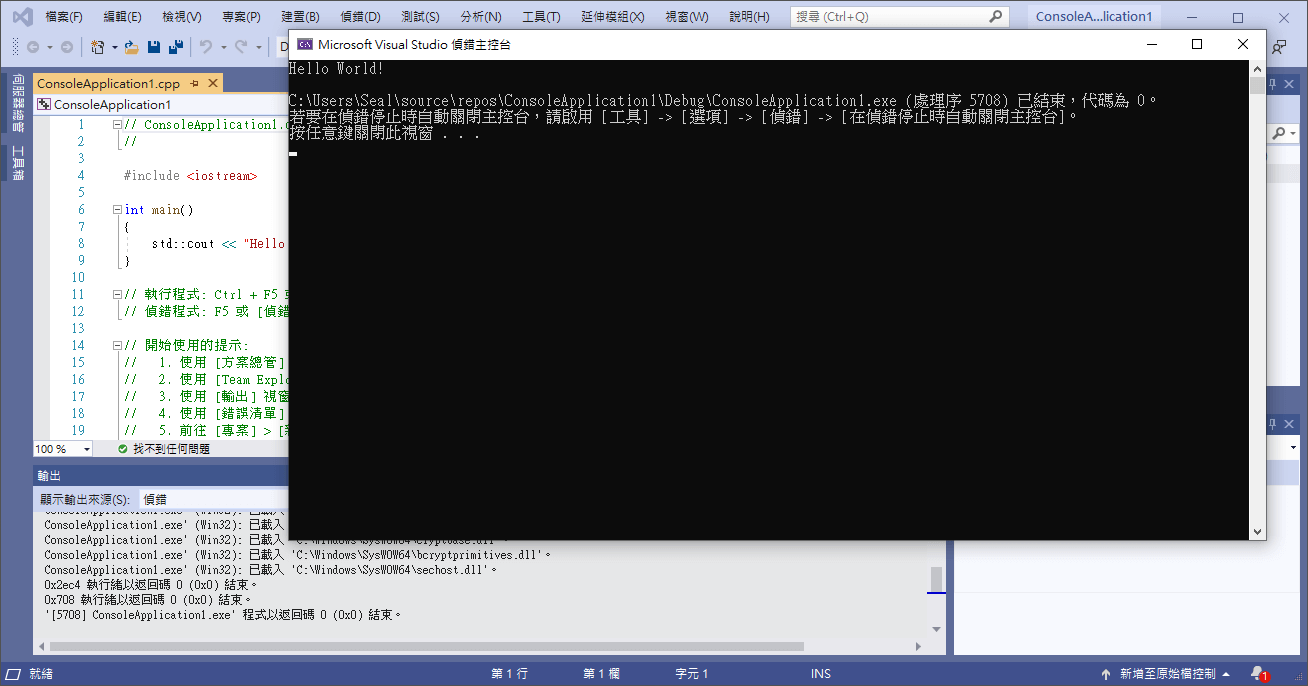
Task: Open the 編輯(E) menu
Action: point(123,17)
